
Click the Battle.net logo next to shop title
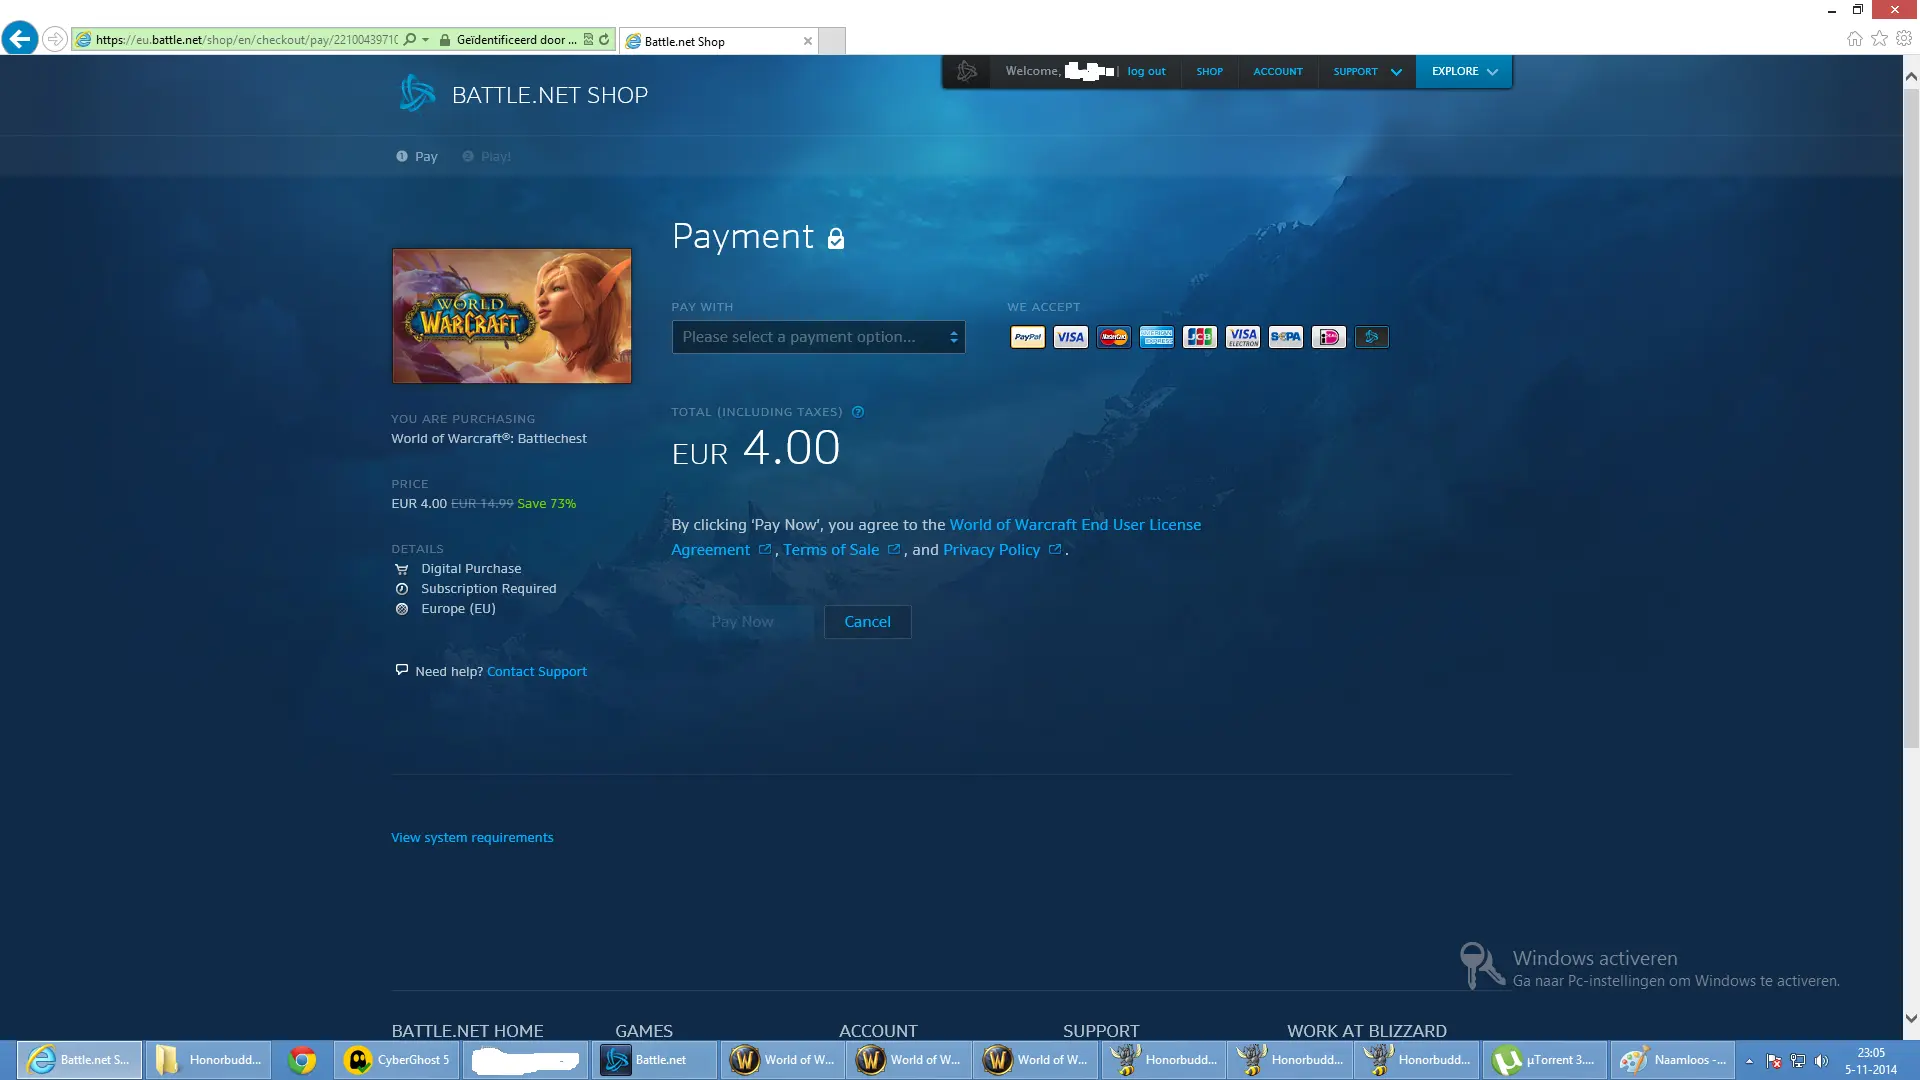click(x=417, y=94)
